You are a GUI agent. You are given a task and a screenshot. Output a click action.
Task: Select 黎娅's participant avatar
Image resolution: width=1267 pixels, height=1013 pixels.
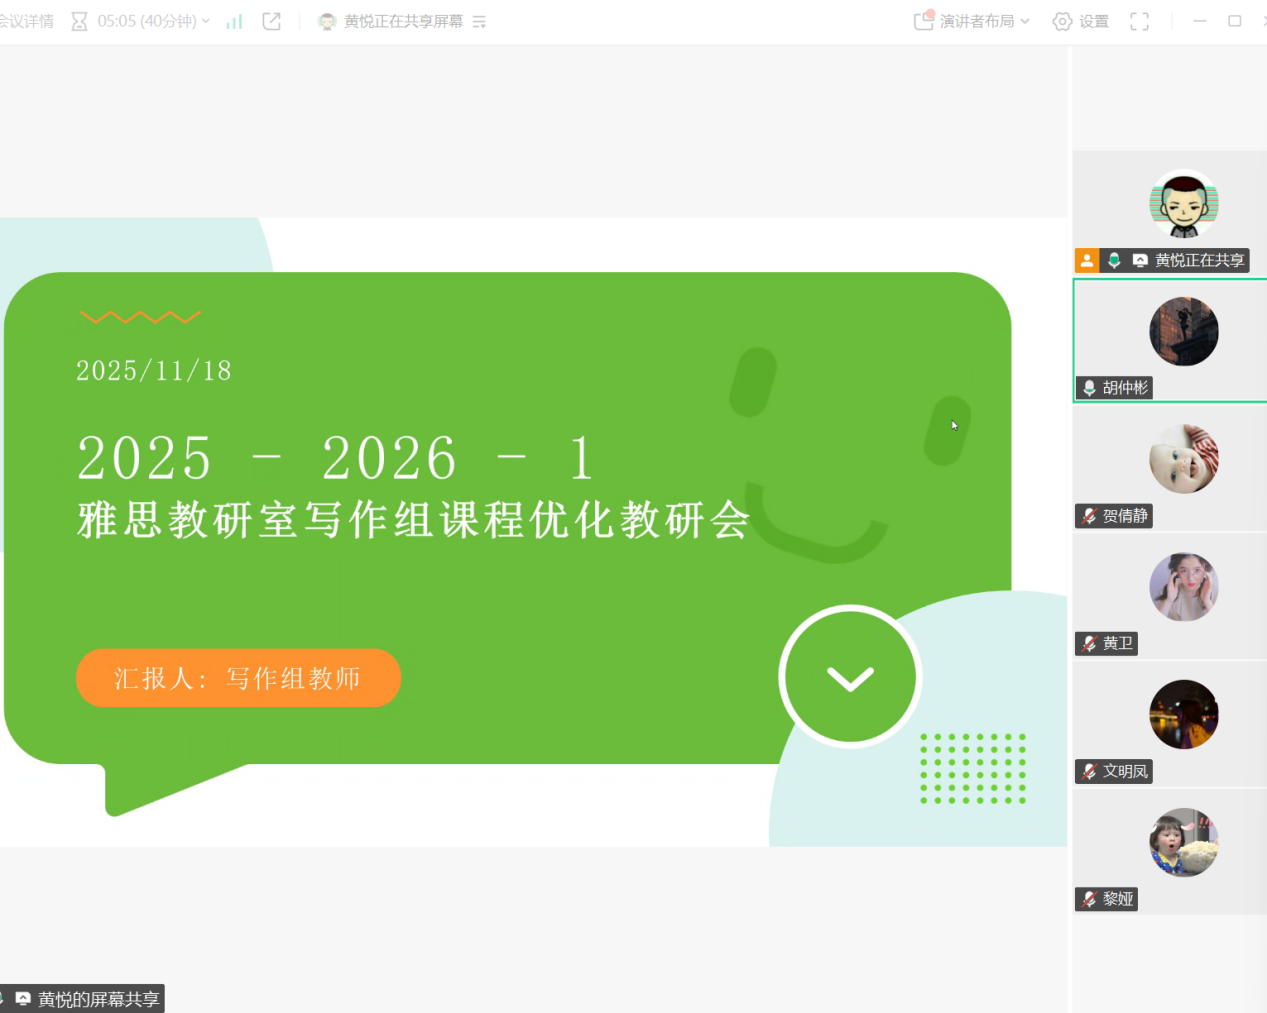click(1184, 842)
